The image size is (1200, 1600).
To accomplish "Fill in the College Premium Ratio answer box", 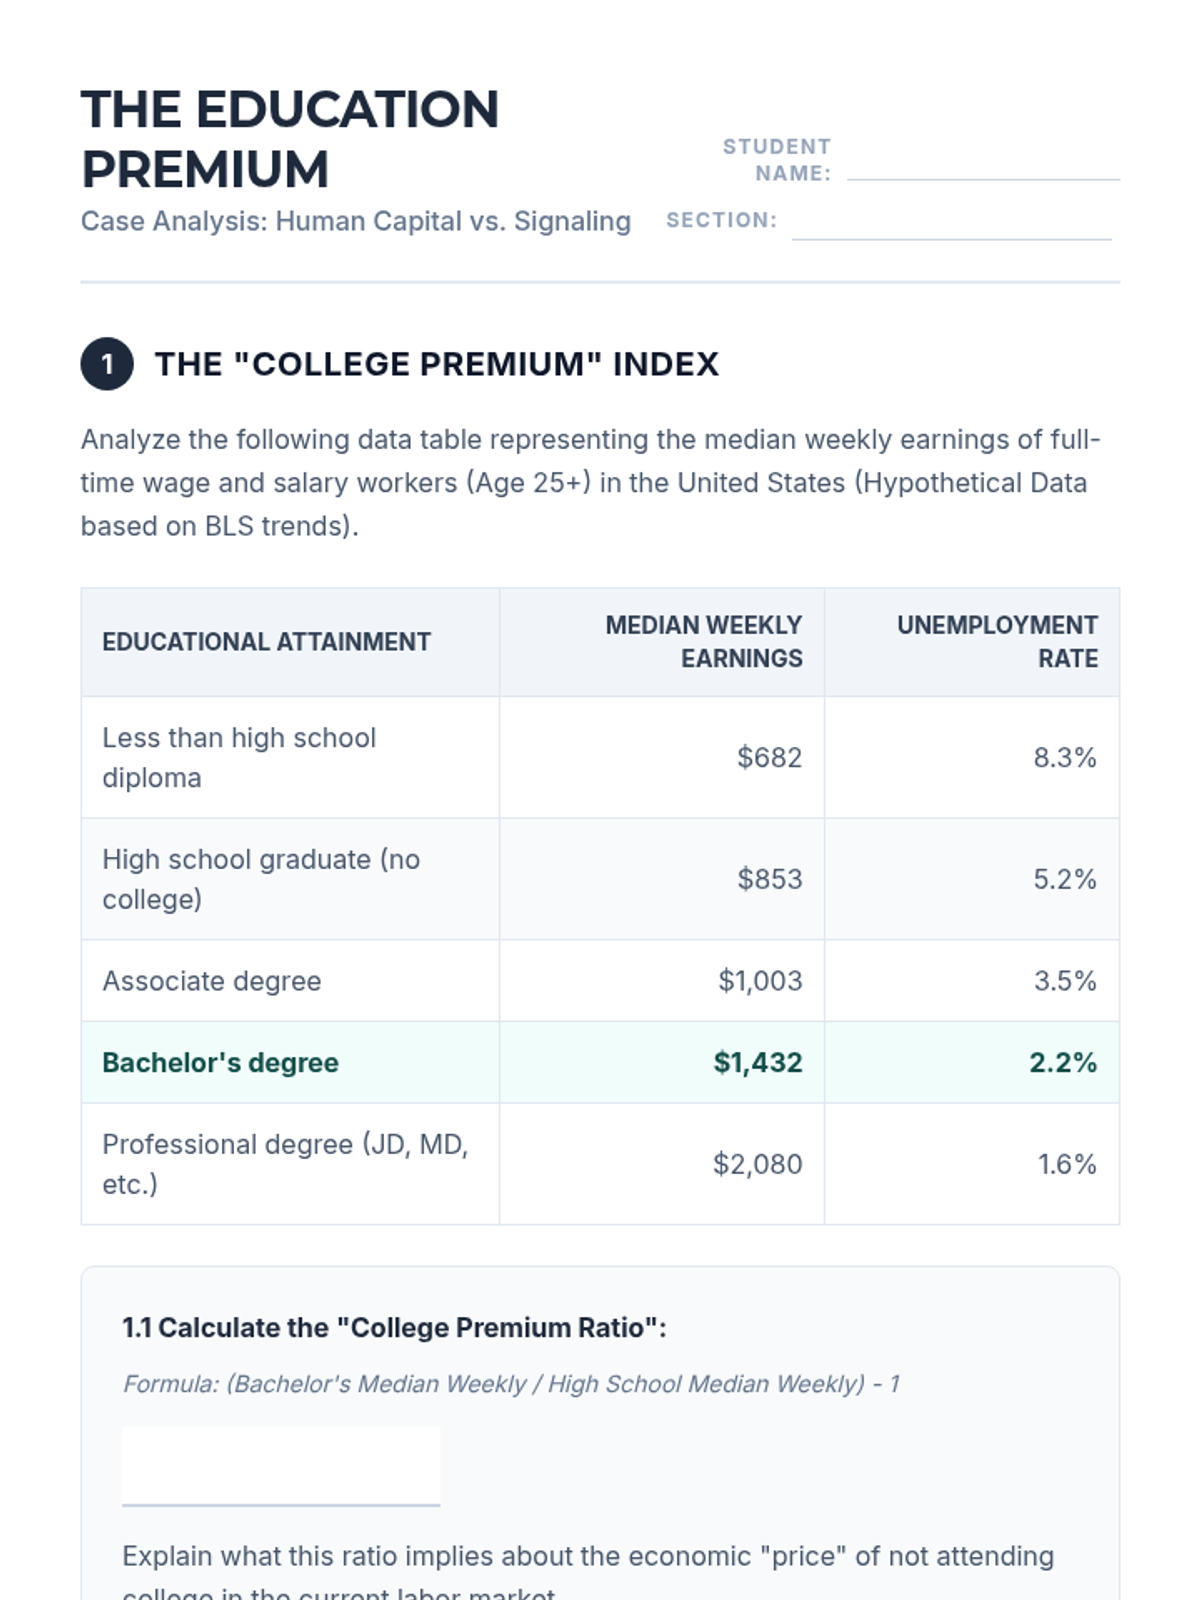I will tap(281, 1466).
